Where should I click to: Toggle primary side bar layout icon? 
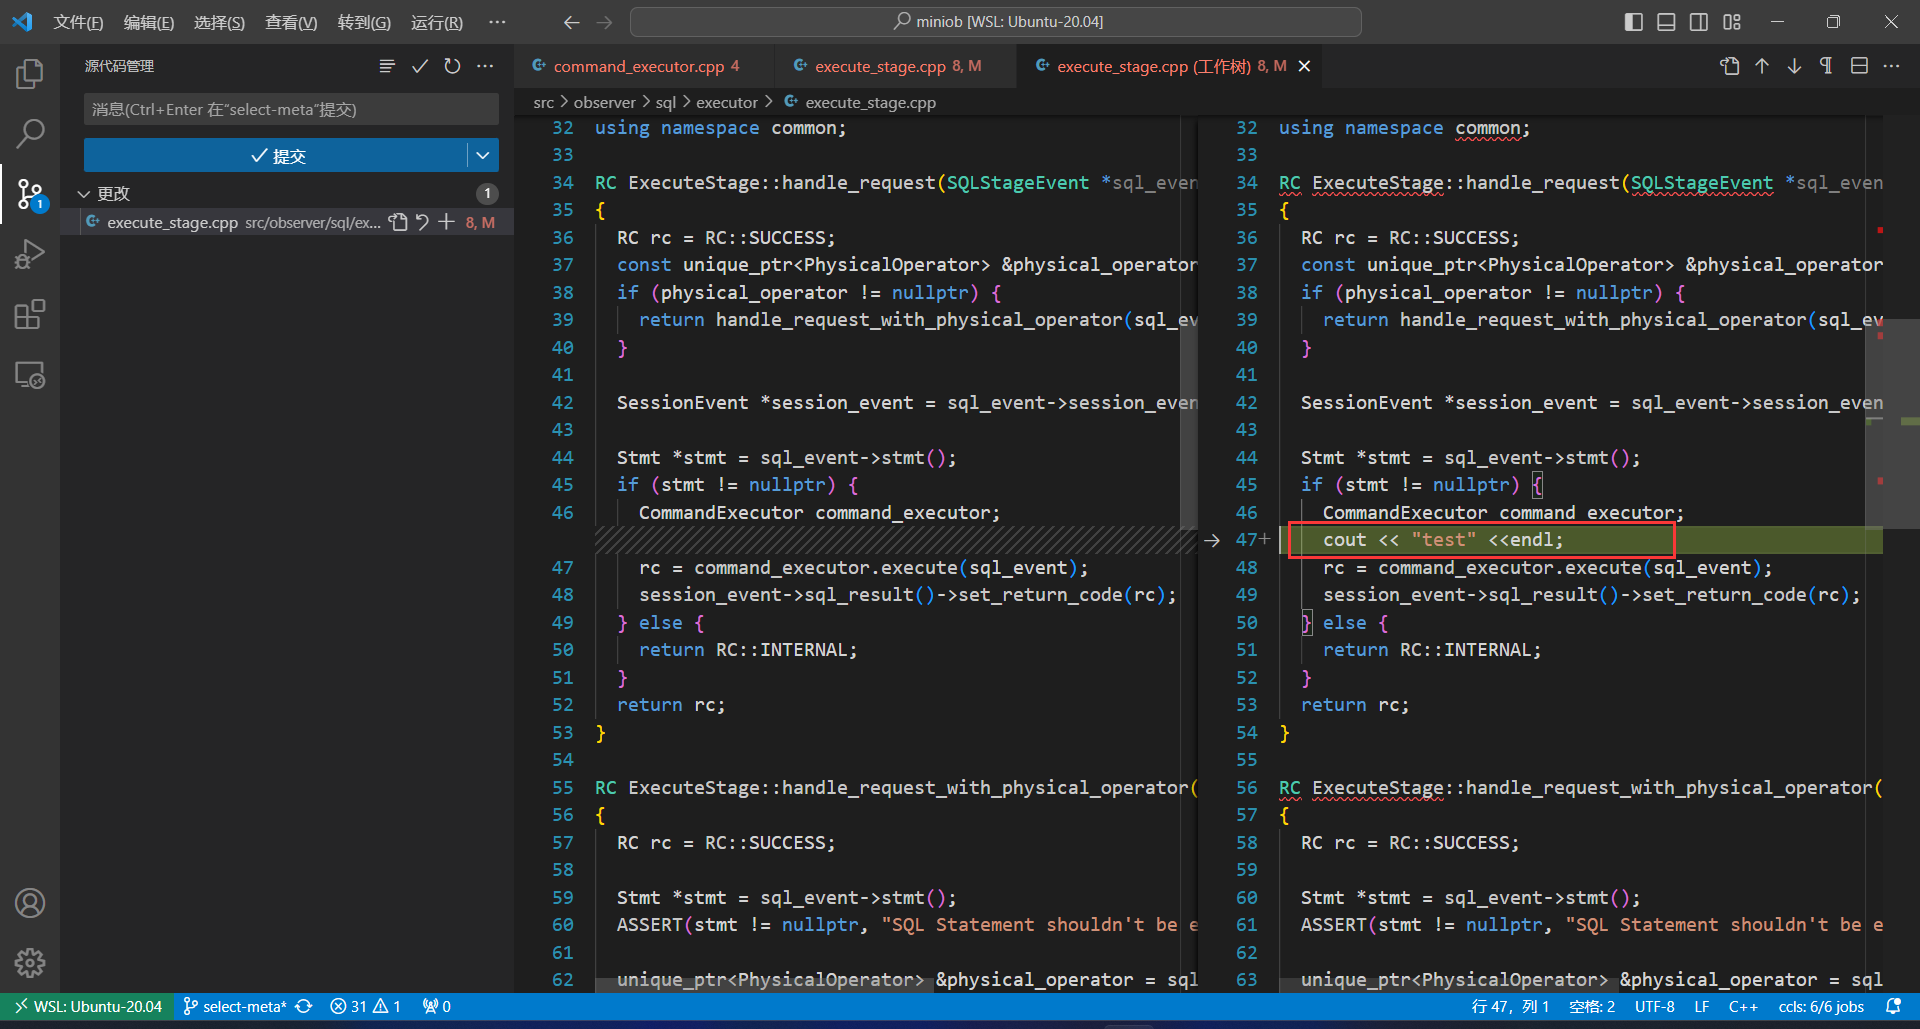[x=1634, y=22]
